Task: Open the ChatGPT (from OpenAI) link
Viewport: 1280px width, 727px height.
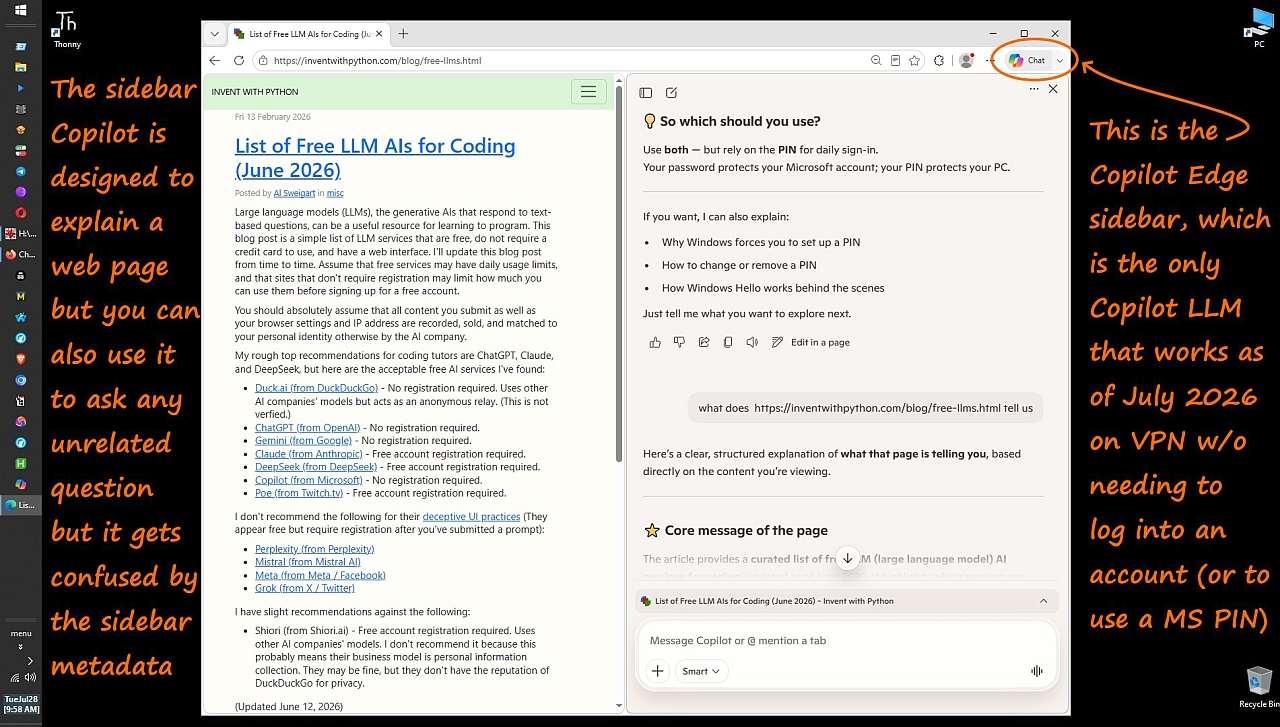Action: (307, 428)
